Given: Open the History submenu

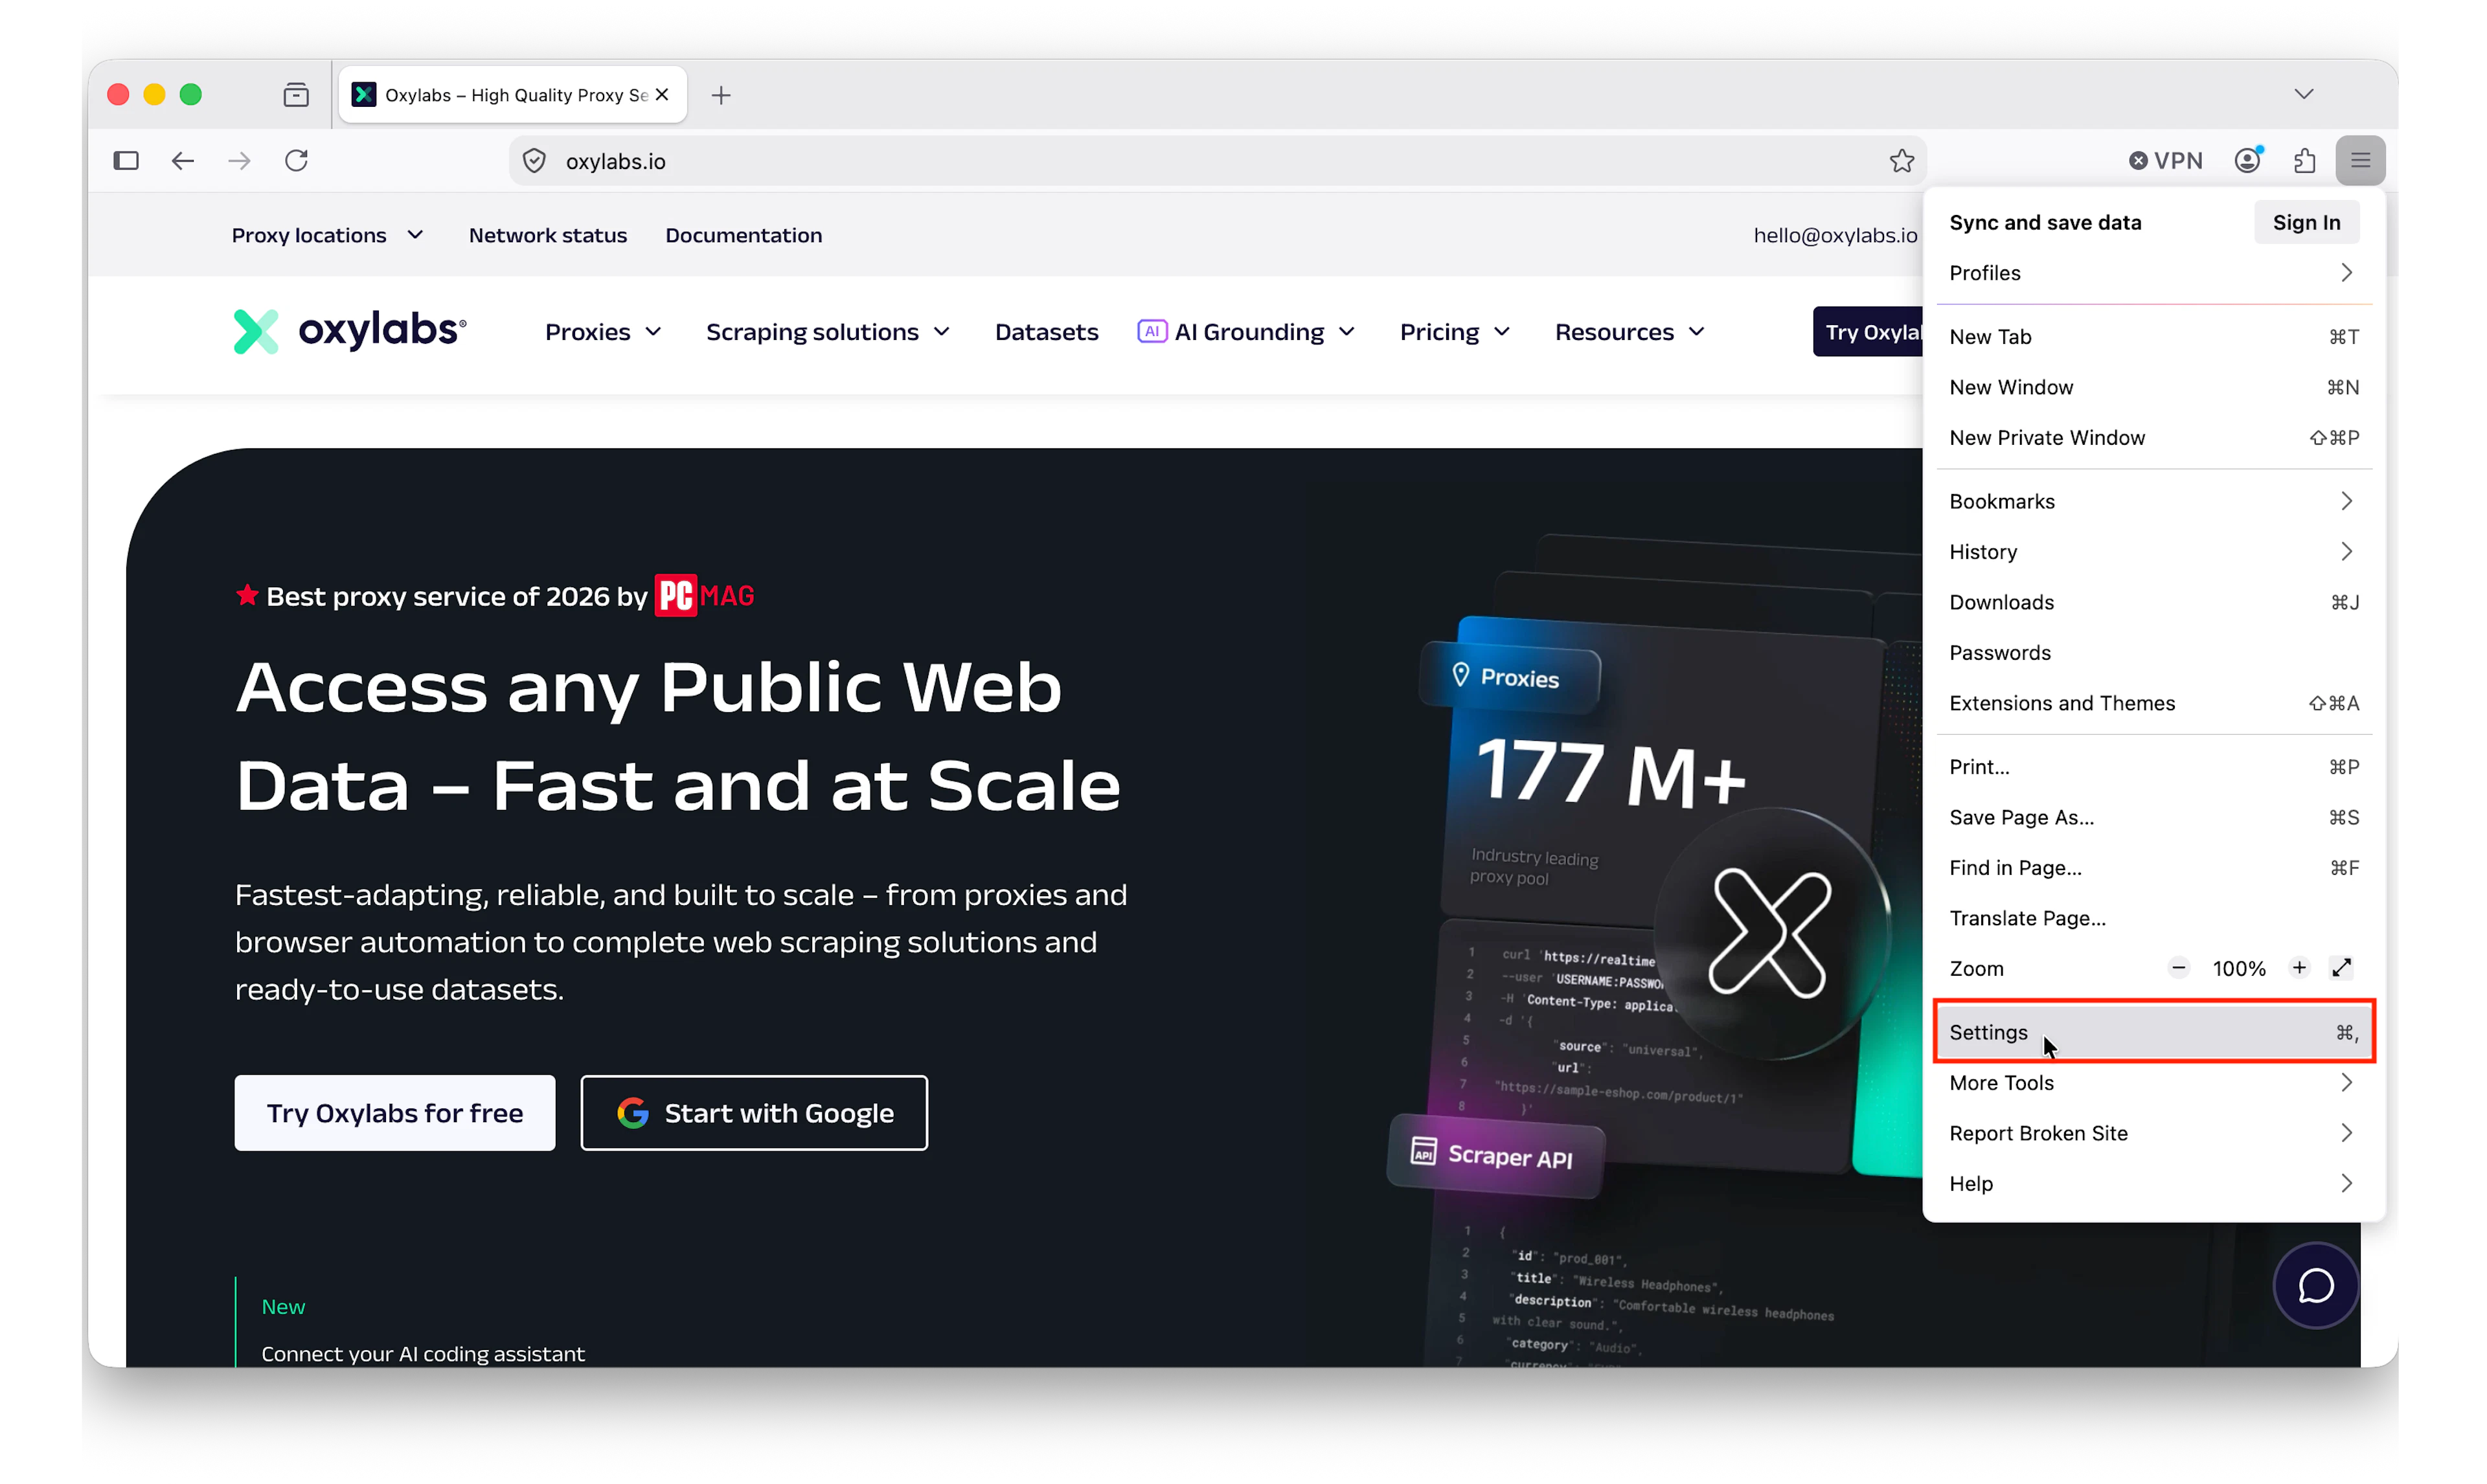Looking at the screenshot, I should coord(2154,551).
